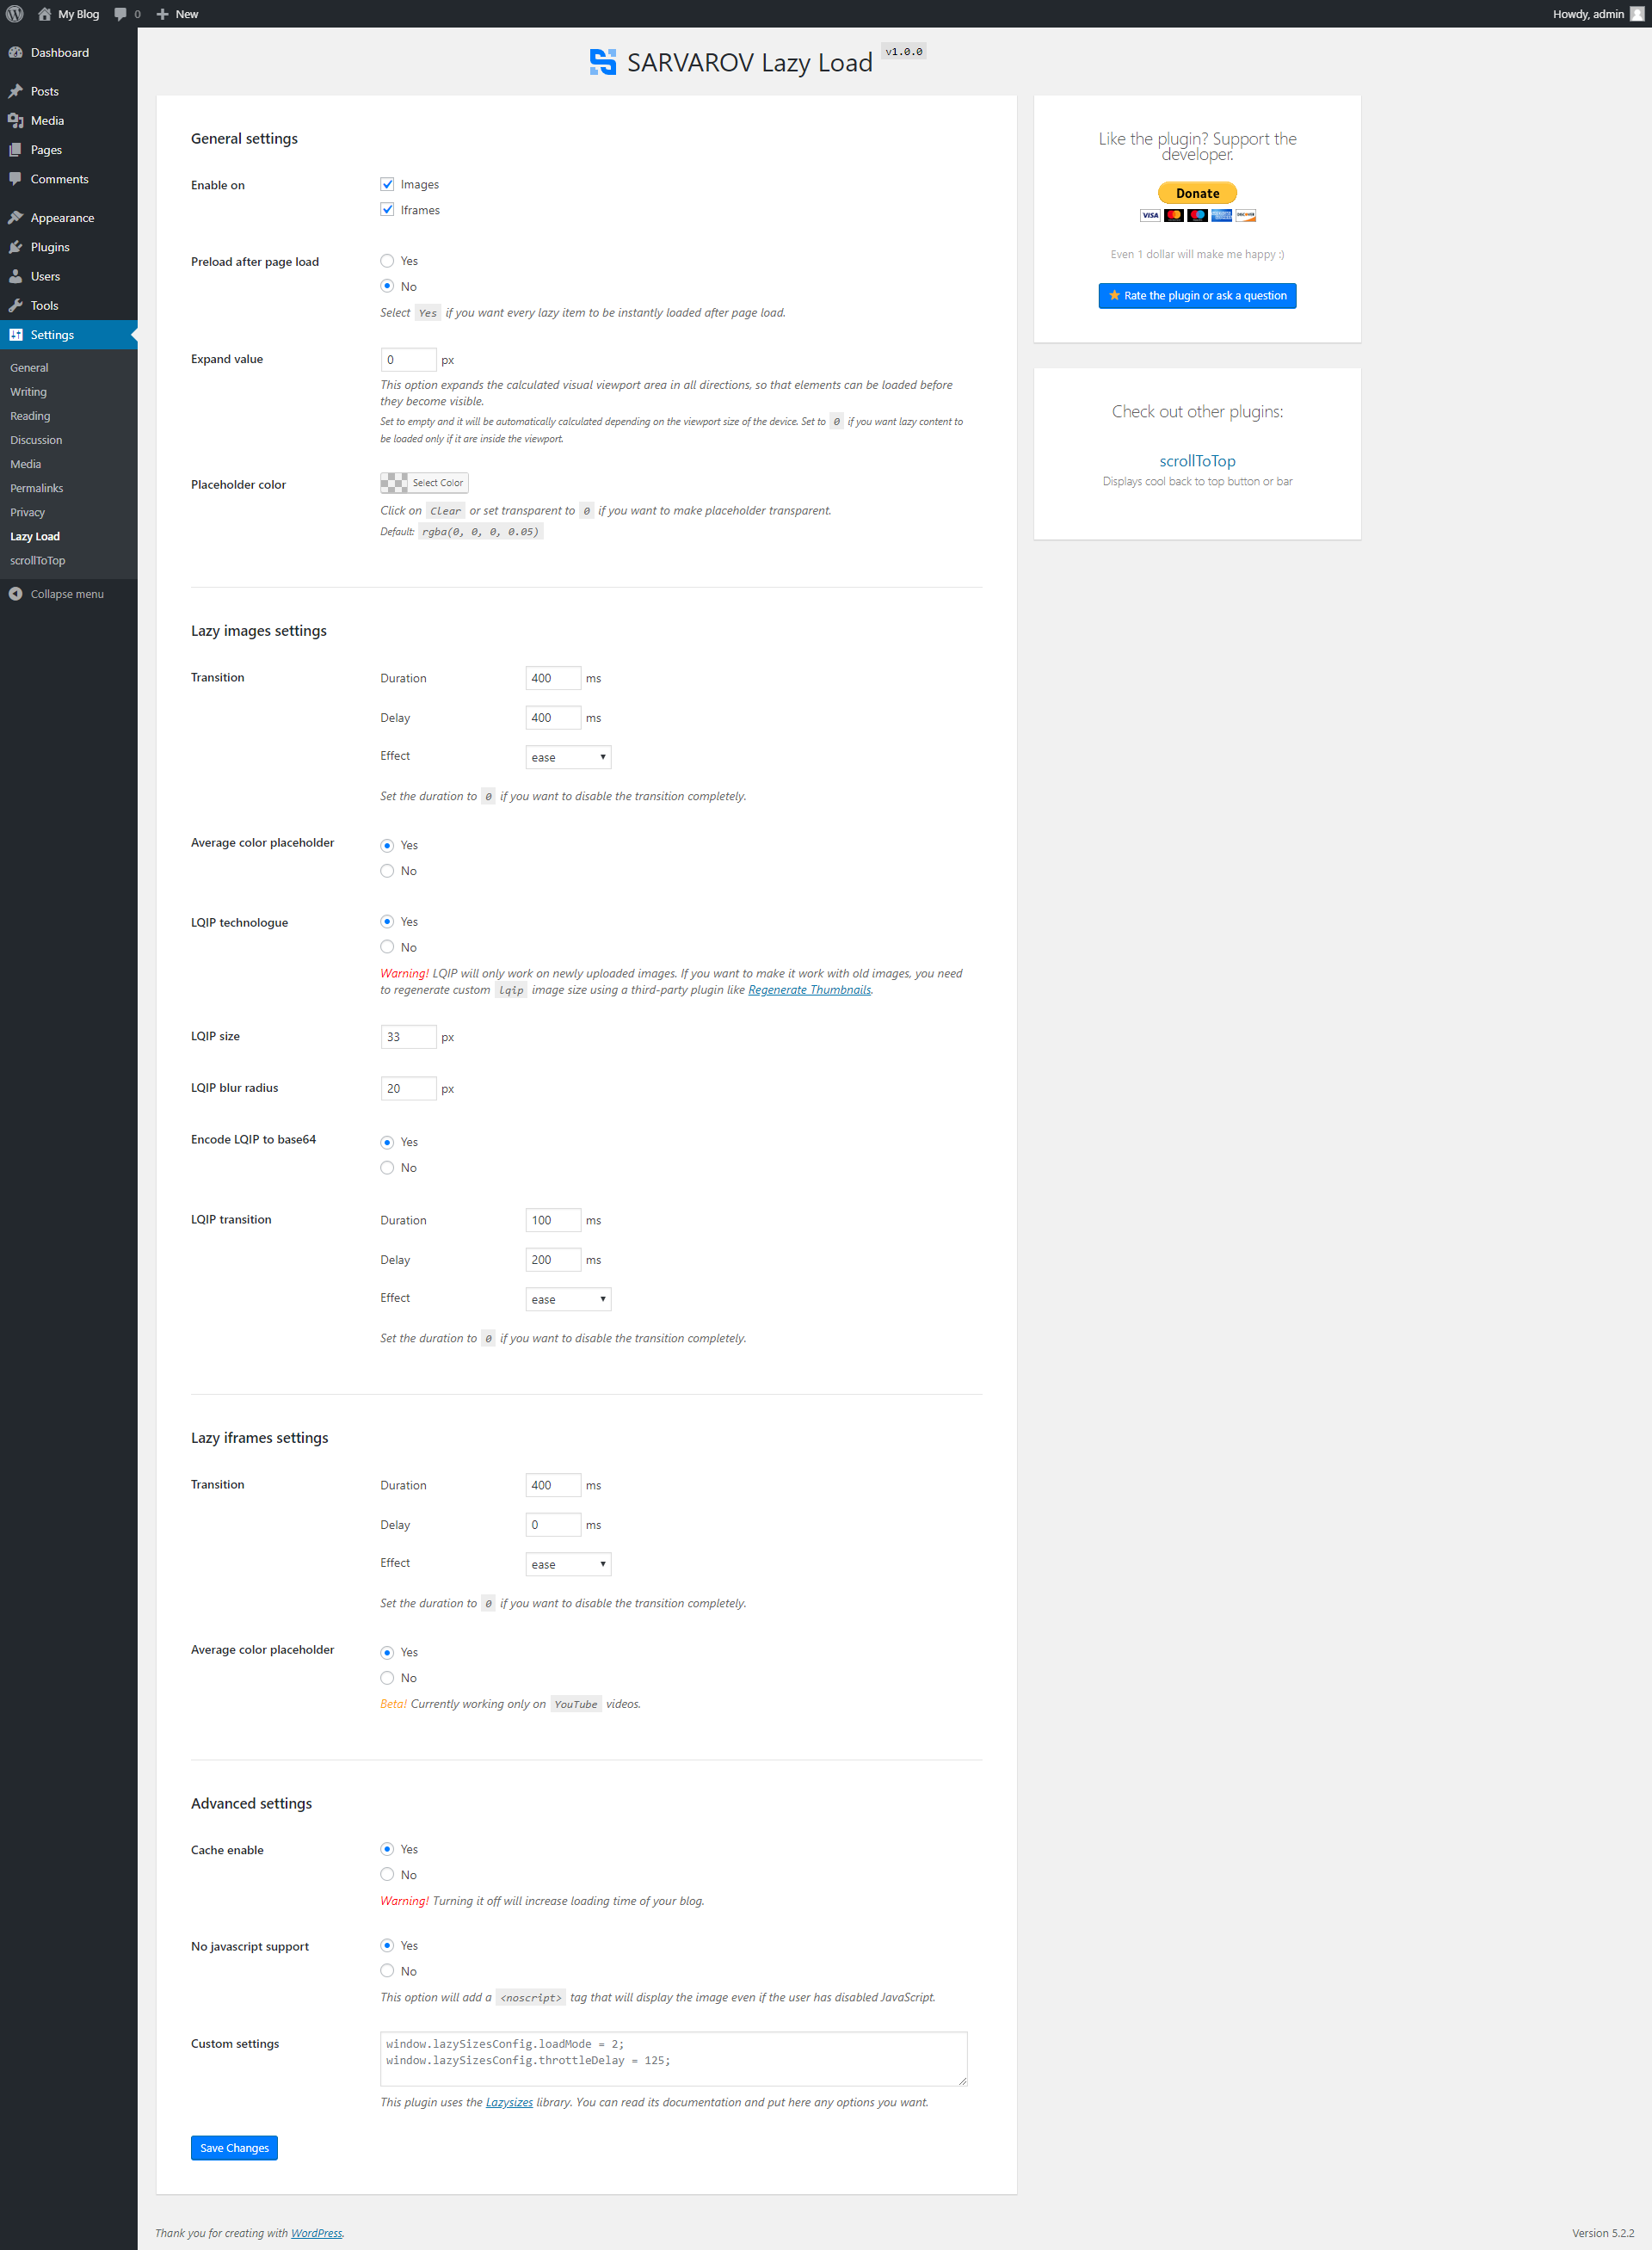Click Rate the plugin or ask a question

coord(1197,296)
